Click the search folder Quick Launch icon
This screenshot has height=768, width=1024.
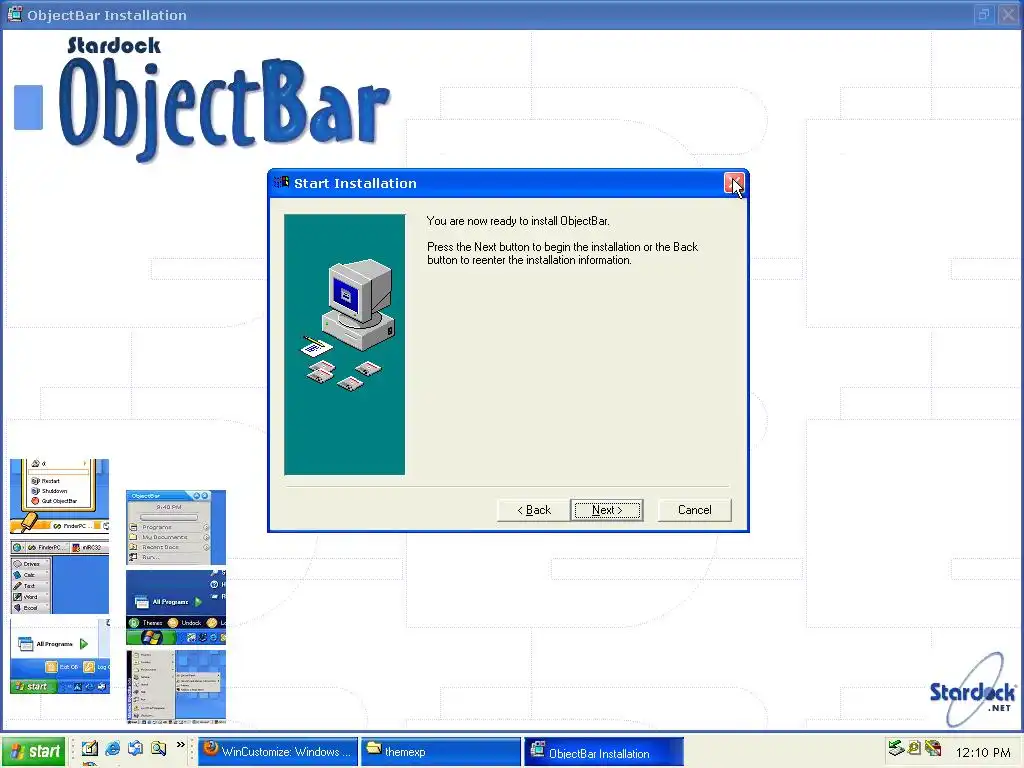pos(158,748)
